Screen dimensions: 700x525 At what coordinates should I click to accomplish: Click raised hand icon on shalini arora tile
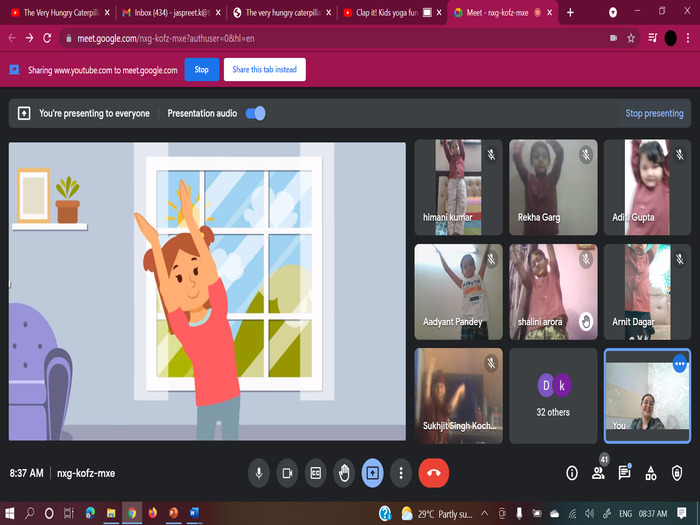pyautogui.click(x=586, y=321)
